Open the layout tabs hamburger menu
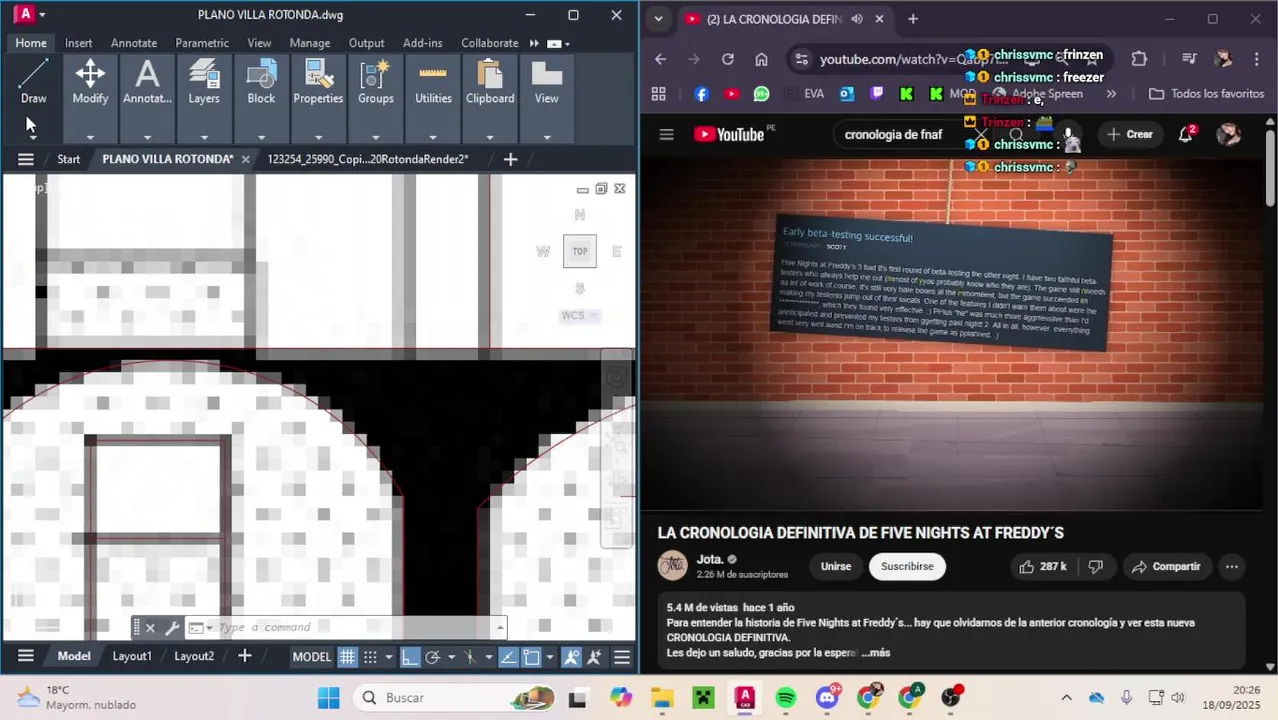This screenshot has width=1278, height=720. tap(26, 656)
